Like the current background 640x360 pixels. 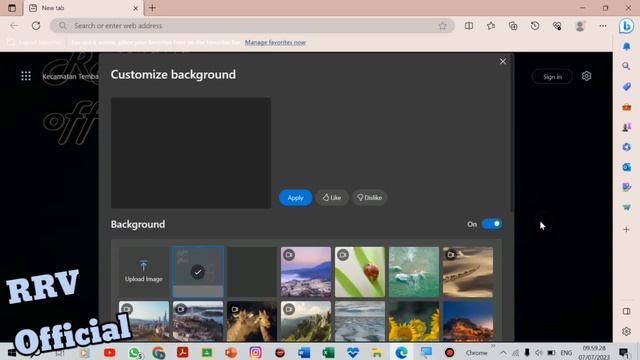click(x=332, y=198)
